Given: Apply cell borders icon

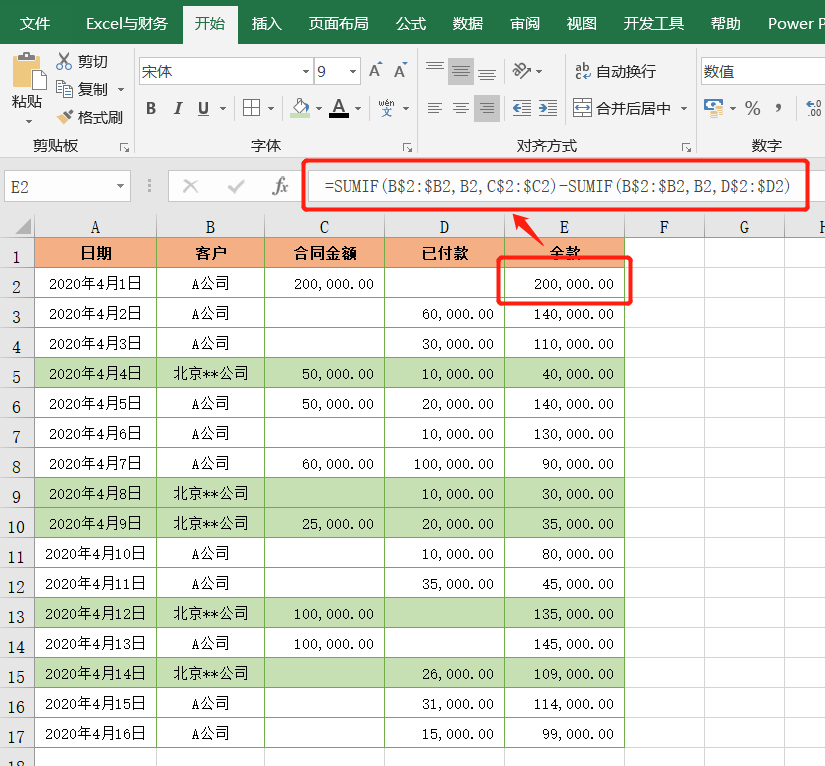Looking at the screenshot, I should [x=251, y=108].
